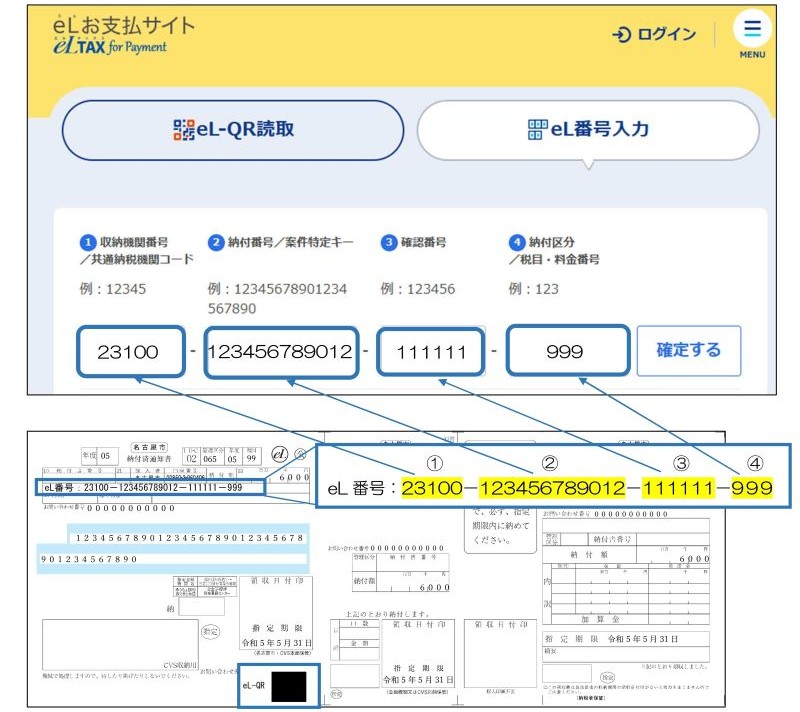Image resolution: width=800 pixels, height=712 pixels.
Task: Click the 納付区分 field with 999
Action: (x=568, y=350)
